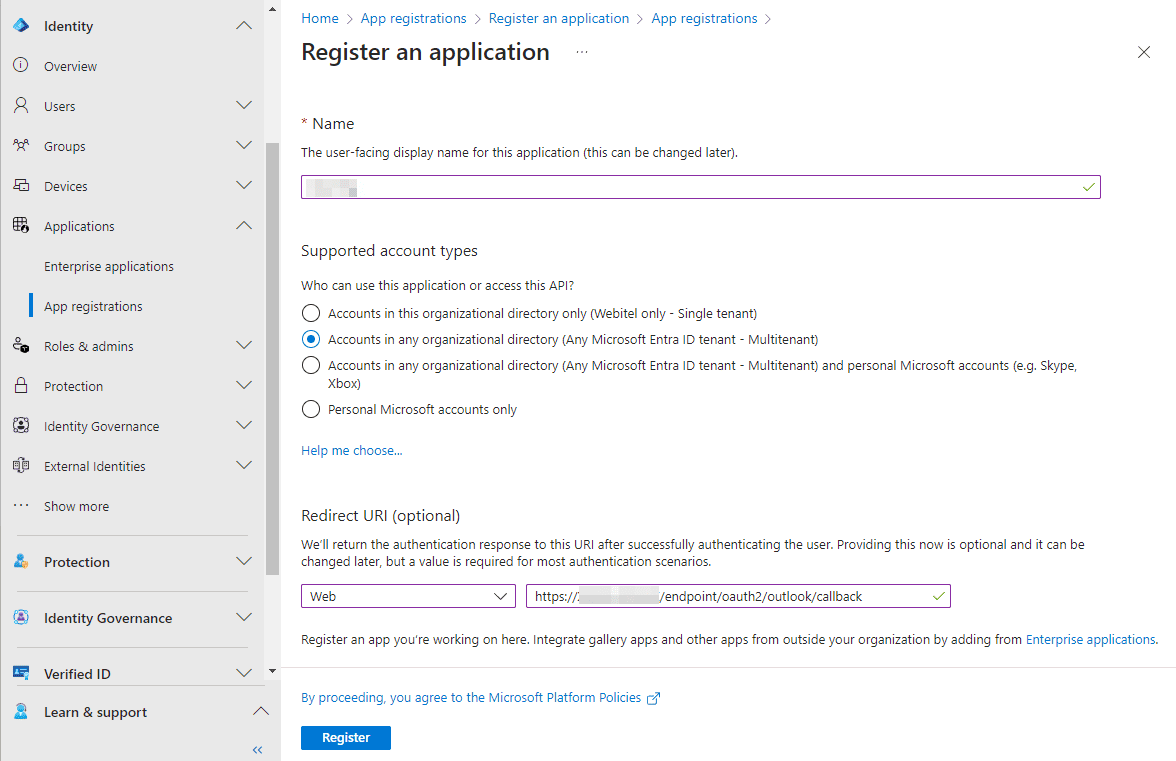
Task: Click the Register button
Action: [346, 738]
